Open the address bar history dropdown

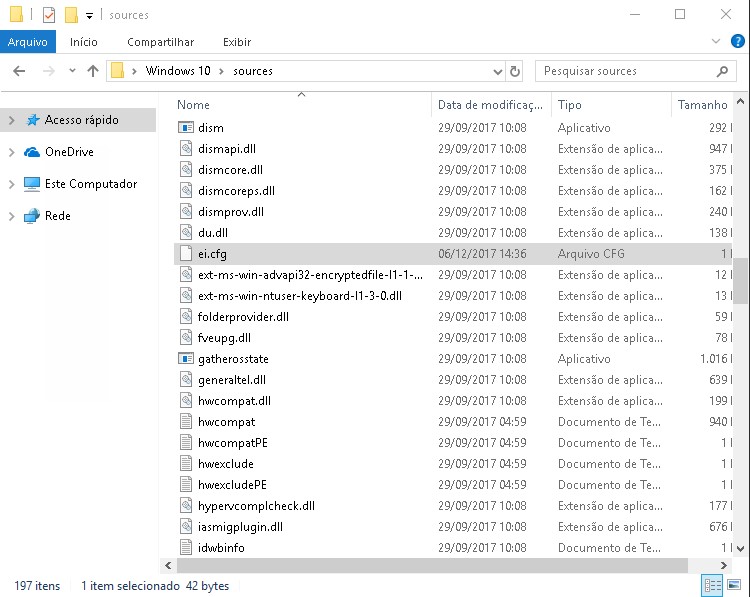point(497,72)
